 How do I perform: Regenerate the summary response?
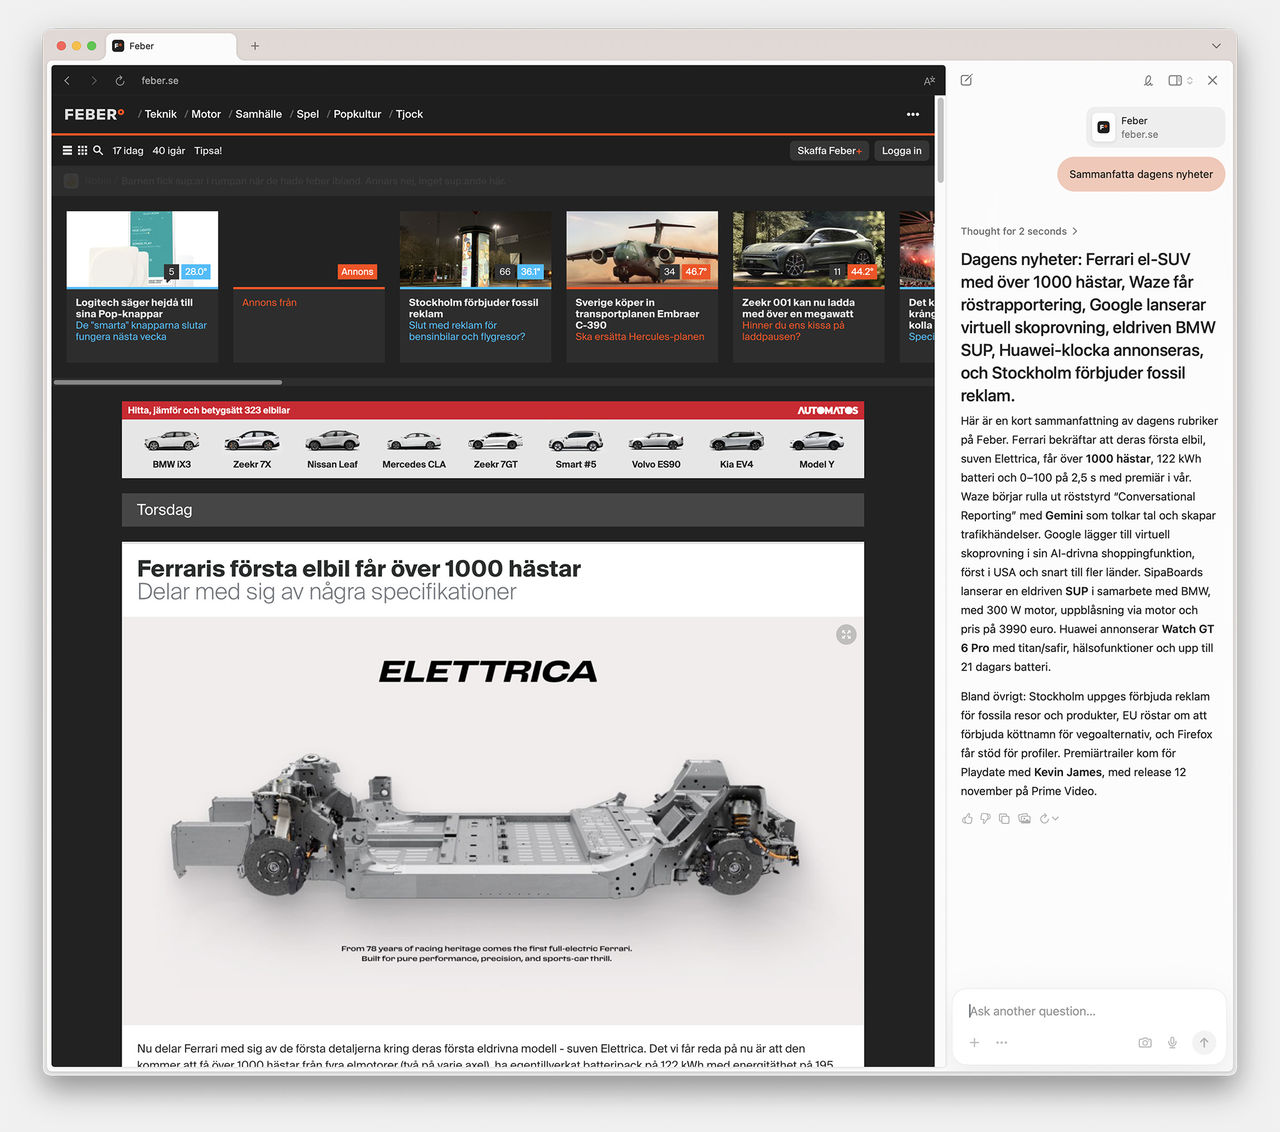click(1045, 818)
